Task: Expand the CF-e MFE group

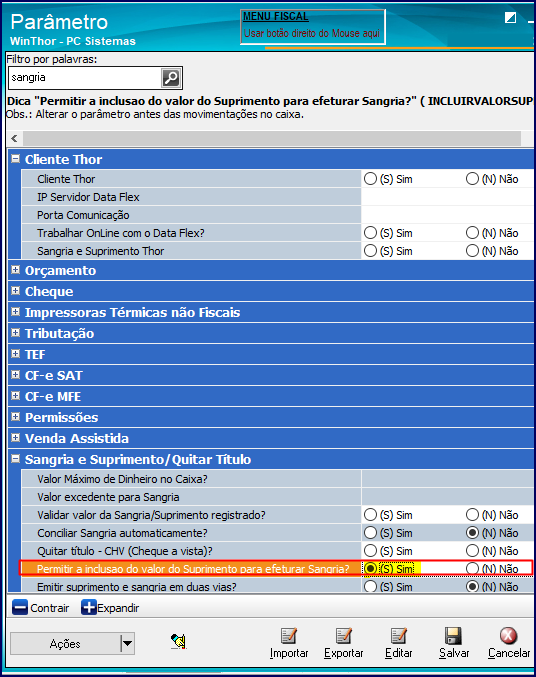Action: click(x=16, y=395)
